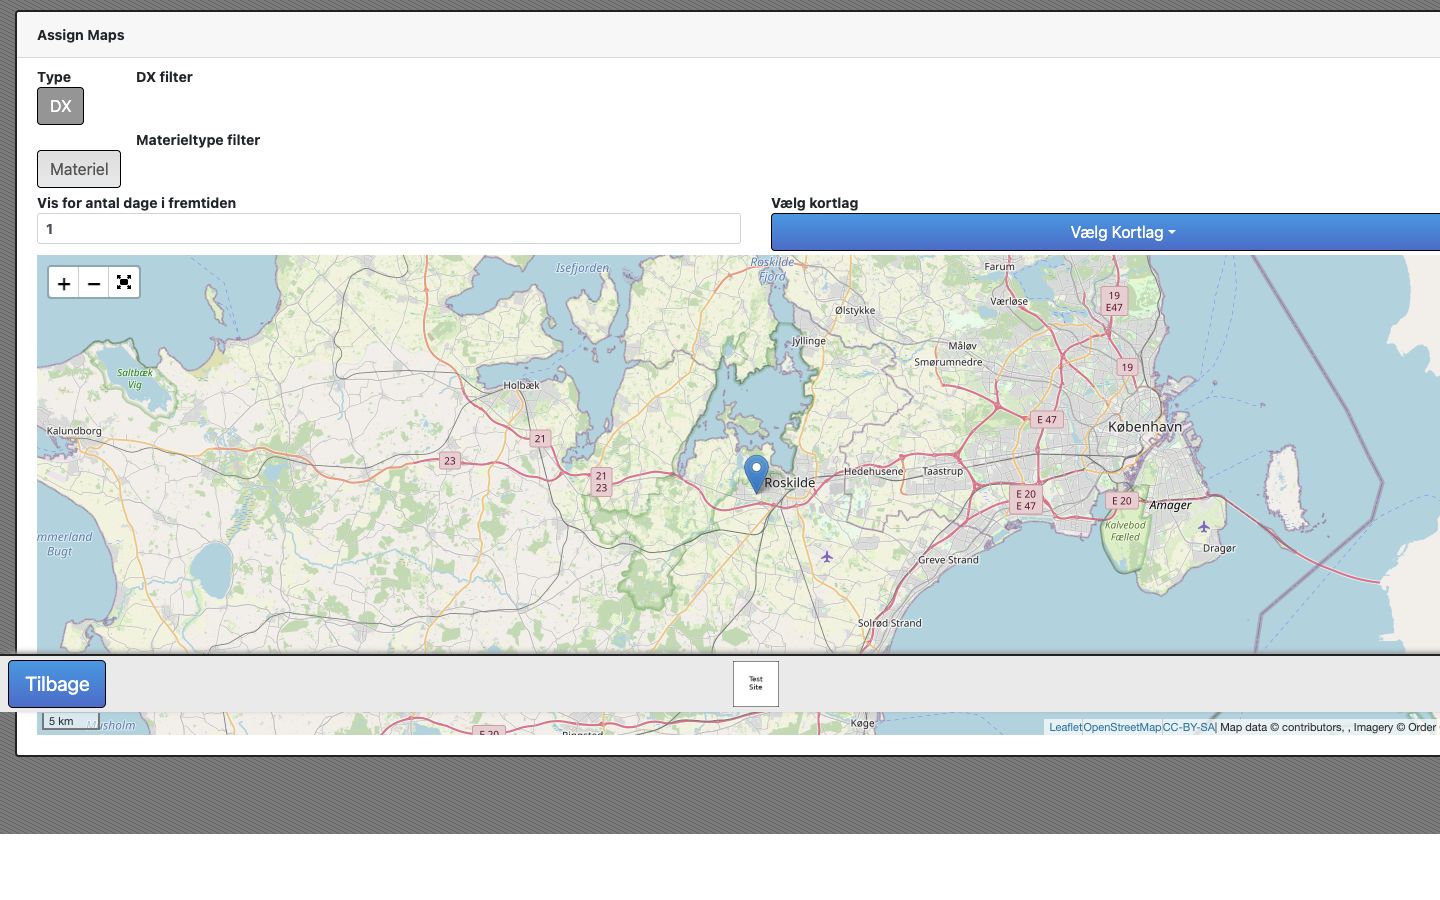Toggle the Materiel type button
Screen dimensions: 1440x900
pyautogui.click(x=79, y=169)
